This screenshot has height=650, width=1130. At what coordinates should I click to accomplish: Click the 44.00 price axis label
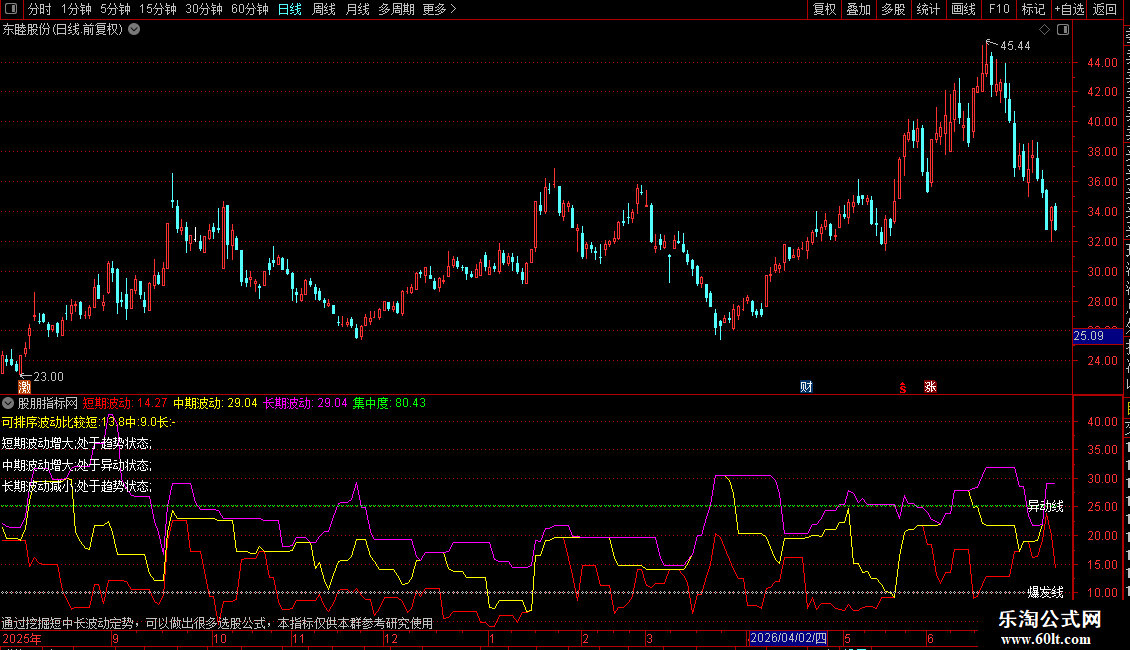tap(1103, 63)
